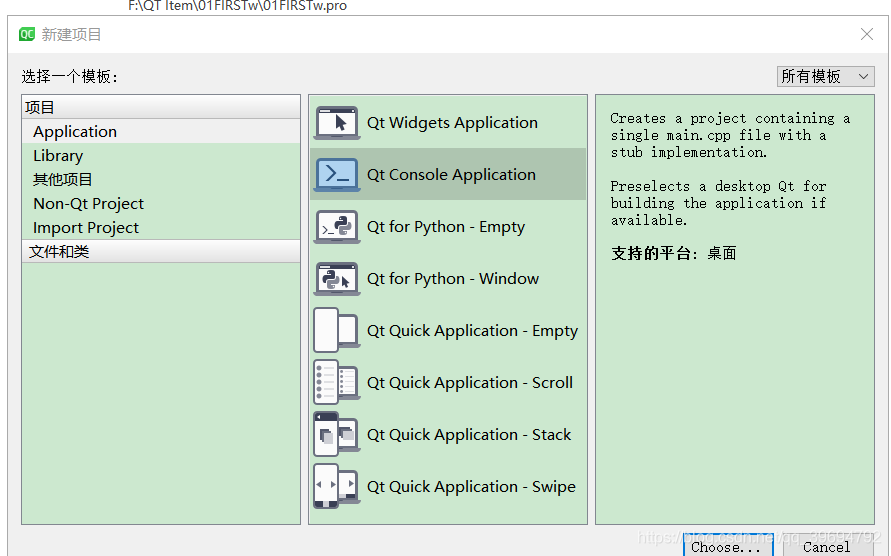
Task: Click the Qt Widgets Application template icon
Action: click(x=337, y=122)
